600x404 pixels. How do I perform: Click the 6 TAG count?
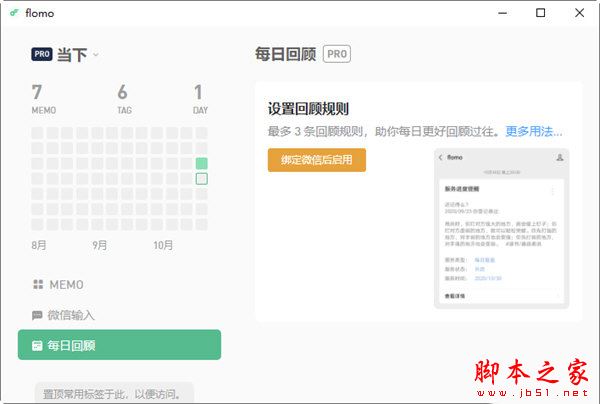[x=124, y=99]
